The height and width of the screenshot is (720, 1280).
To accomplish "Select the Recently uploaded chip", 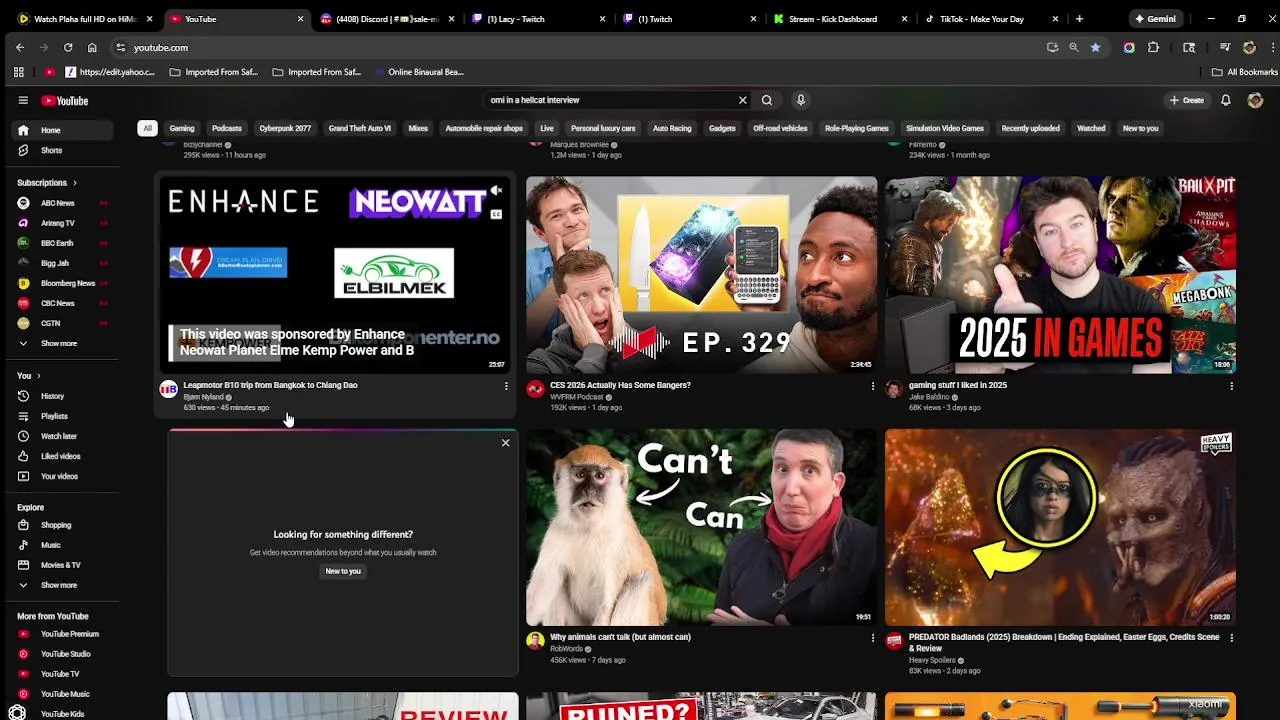I will click(x=1031, y=128).
